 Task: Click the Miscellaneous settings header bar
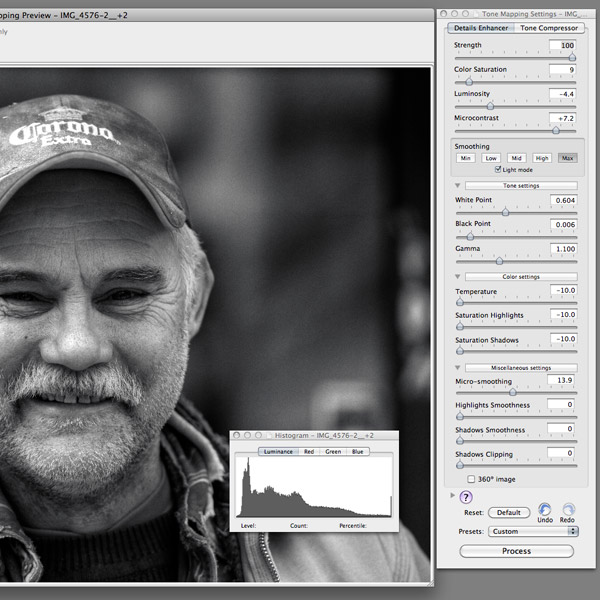click(521, 368)
